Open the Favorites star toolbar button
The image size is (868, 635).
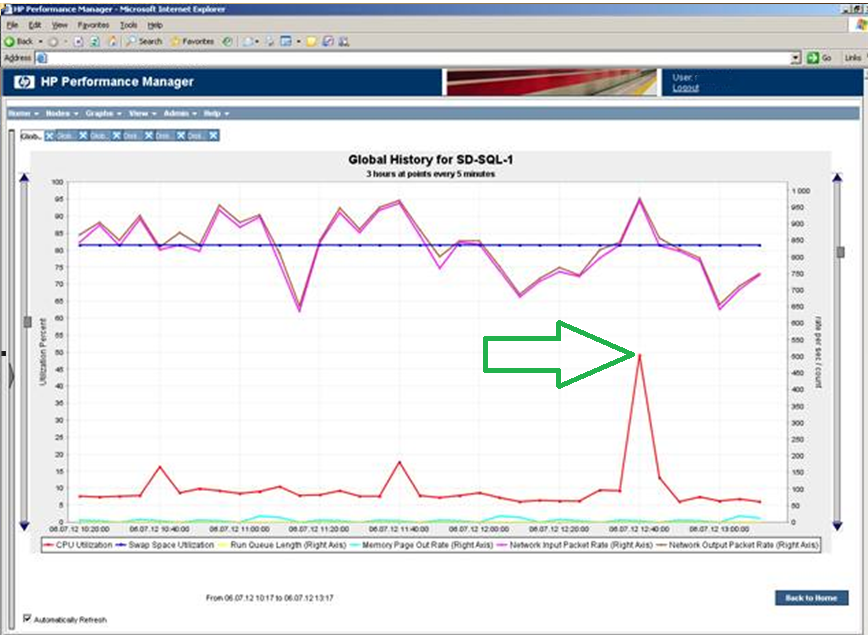(x=192, y=42)
